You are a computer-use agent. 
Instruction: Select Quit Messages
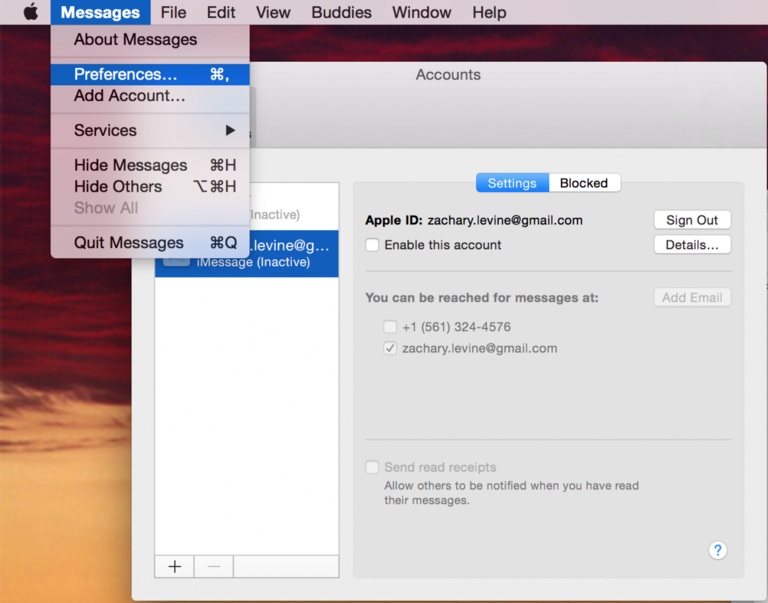click(x=150, y=243)
